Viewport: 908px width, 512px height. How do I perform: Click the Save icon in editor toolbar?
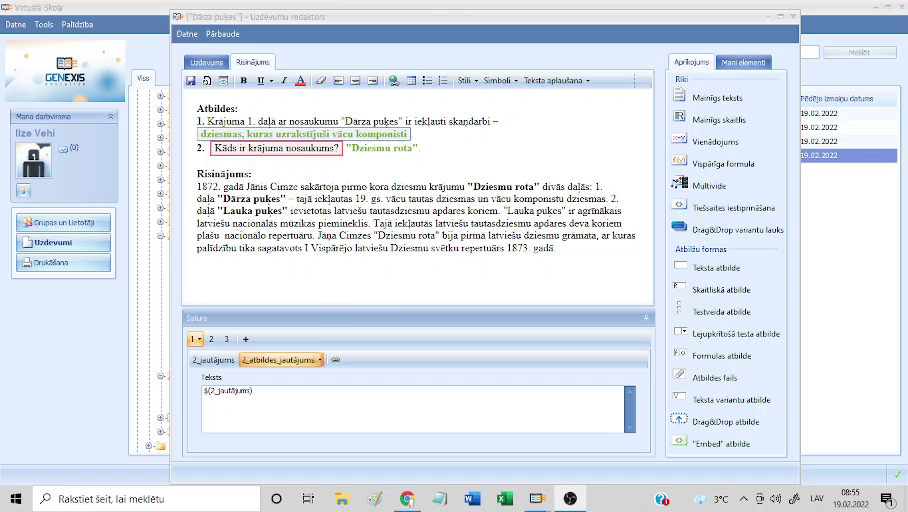click(x=191, y=80)
